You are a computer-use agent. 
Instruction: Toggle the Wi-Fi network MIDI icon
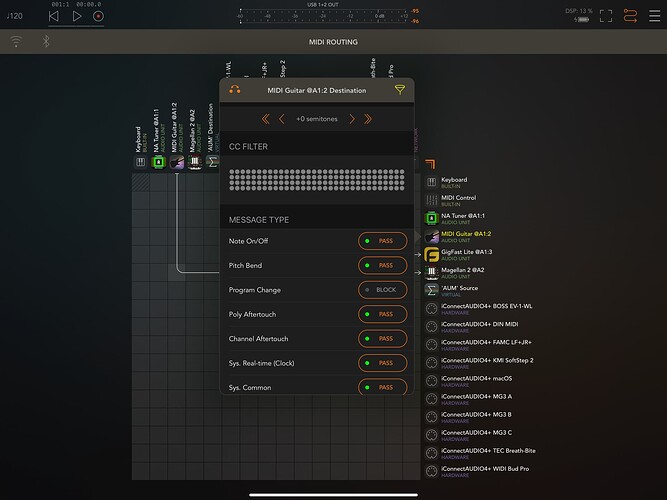[16, 41]
